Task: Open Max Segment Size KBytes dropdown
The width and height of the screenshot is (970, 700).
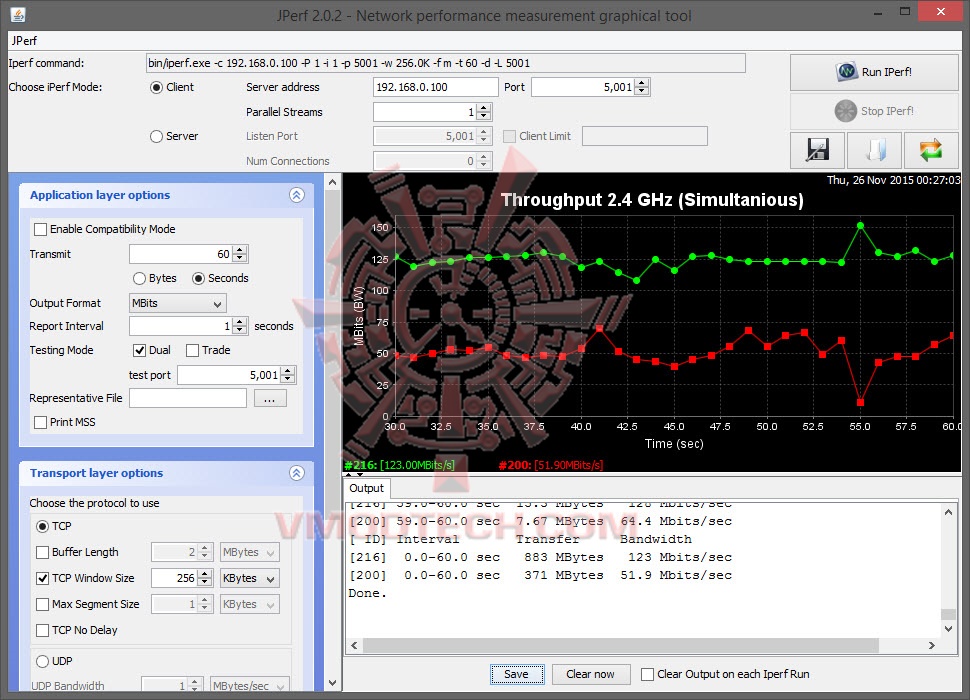Action: (x=249, y=604)
